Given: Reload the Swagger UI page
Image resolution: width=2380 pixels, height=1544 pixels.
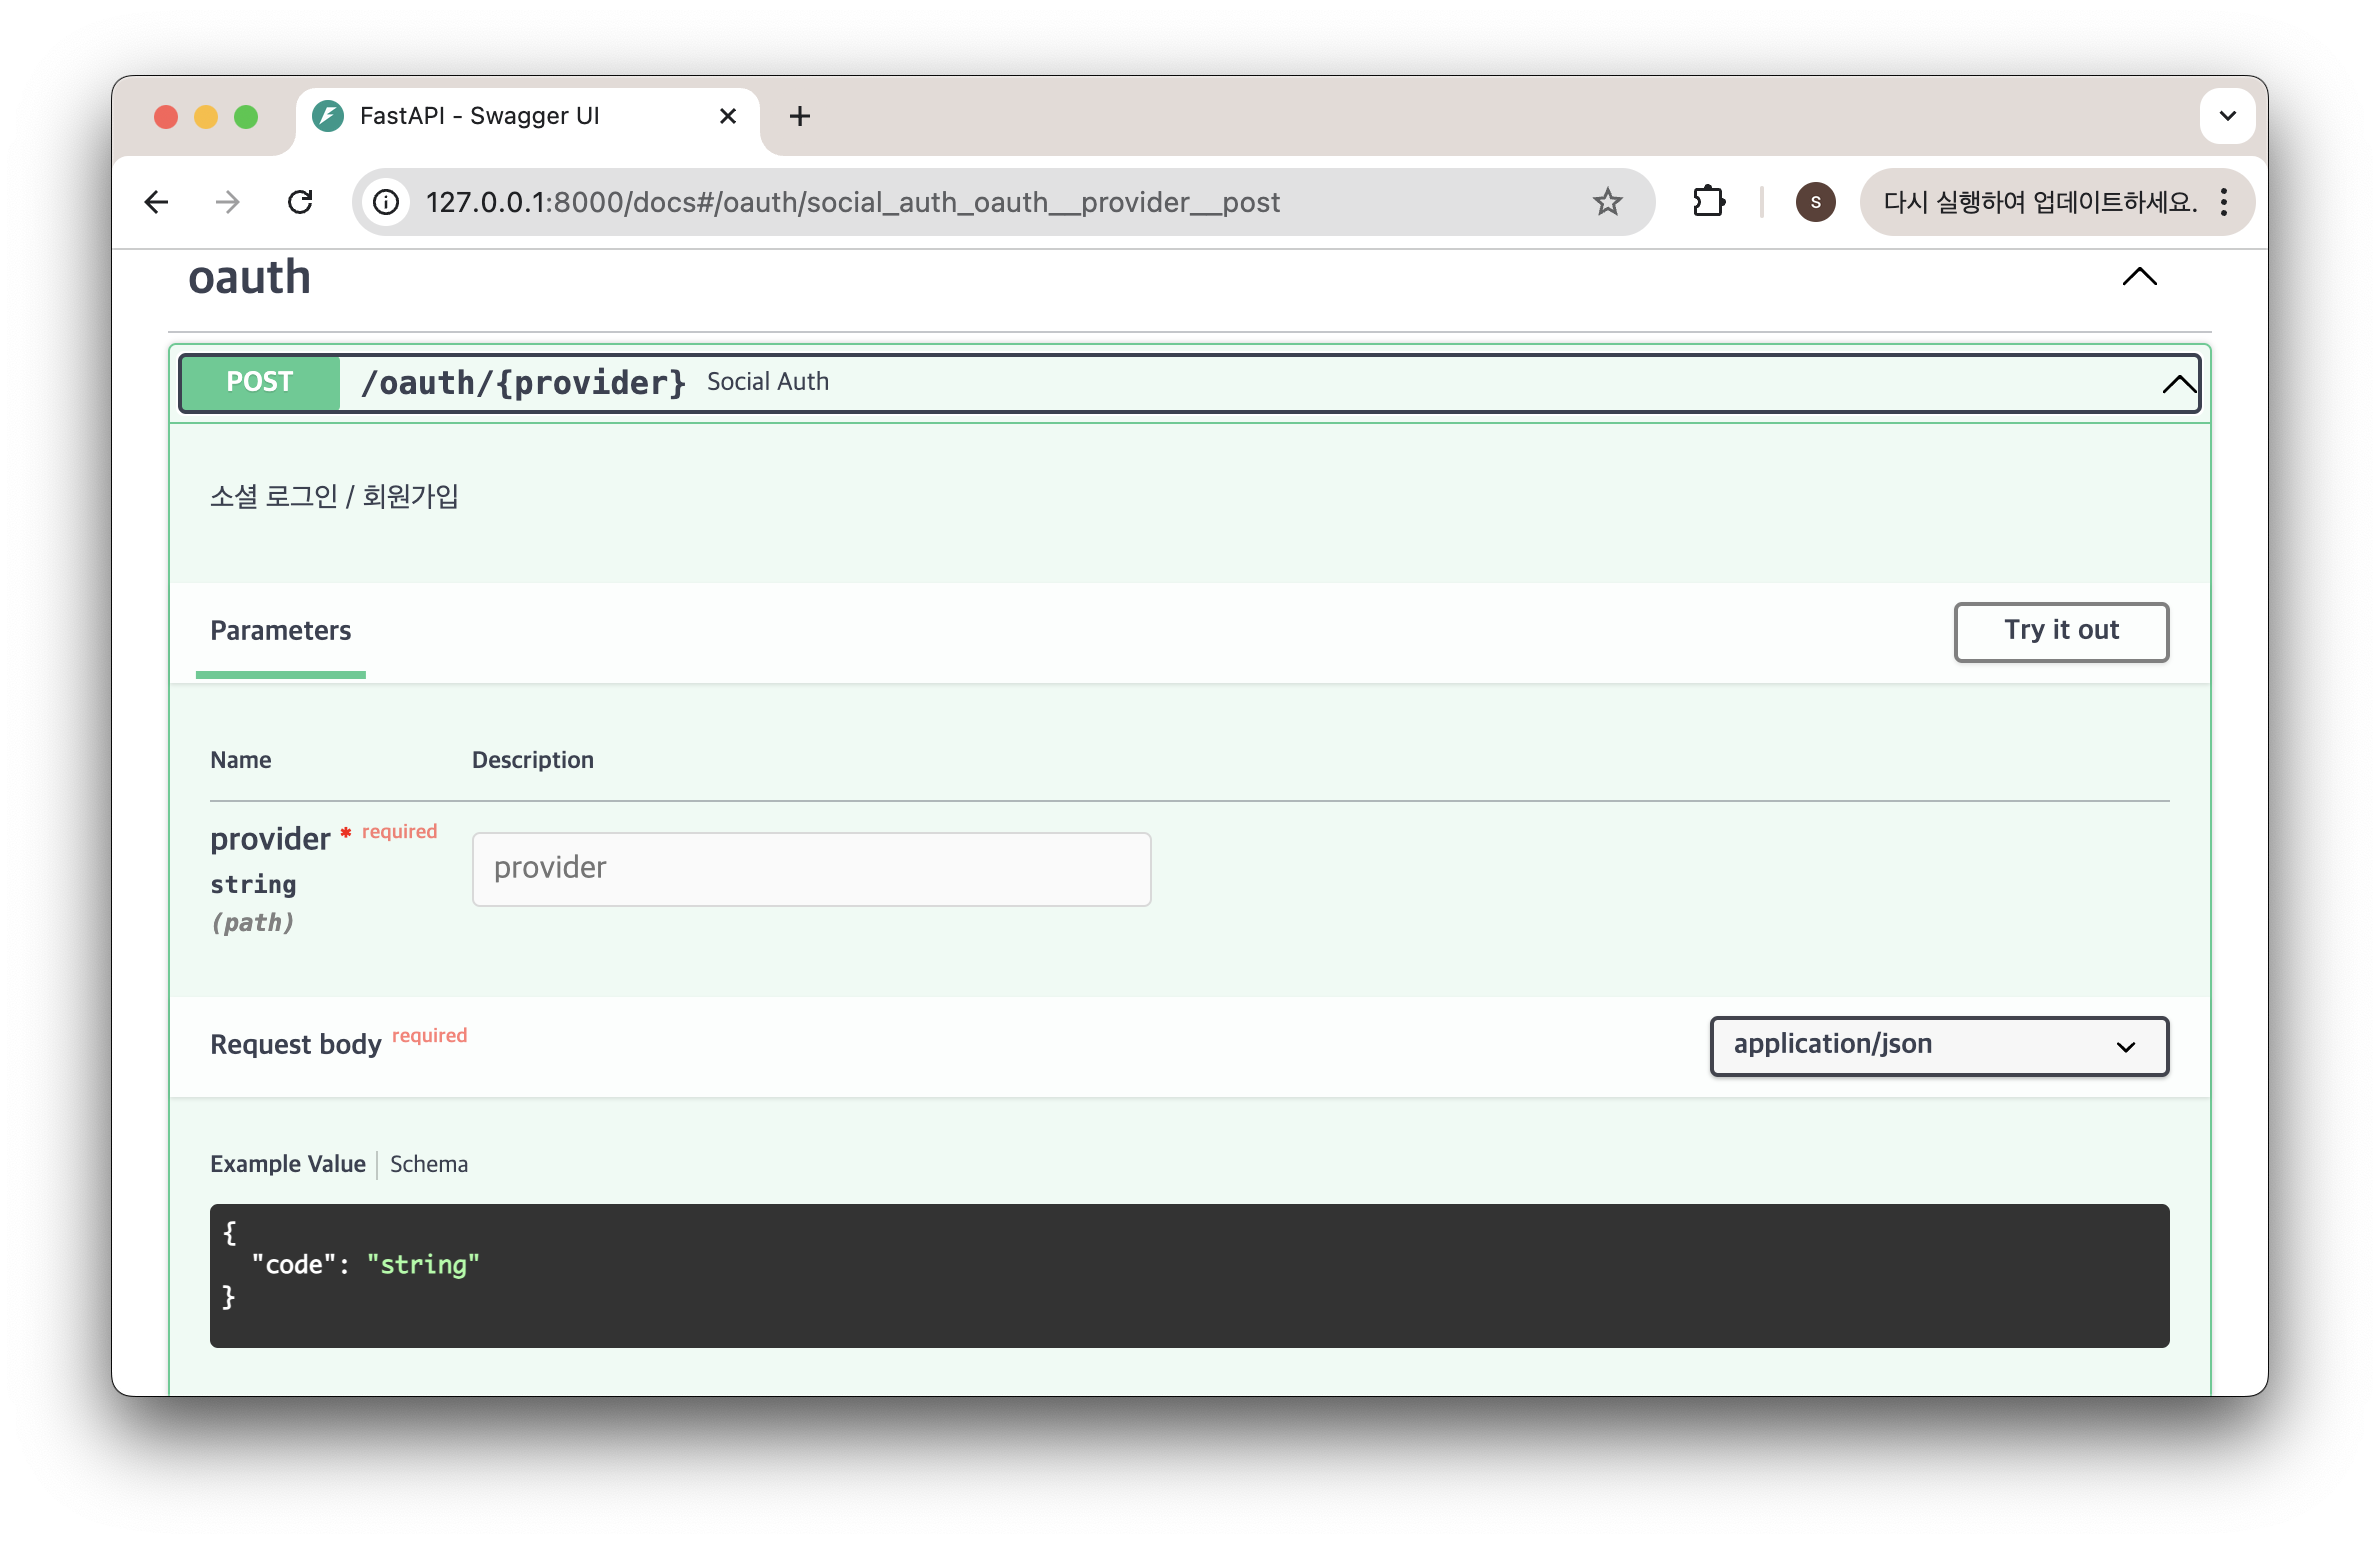Looking at the screenshot, I should [x=300, y=202].
